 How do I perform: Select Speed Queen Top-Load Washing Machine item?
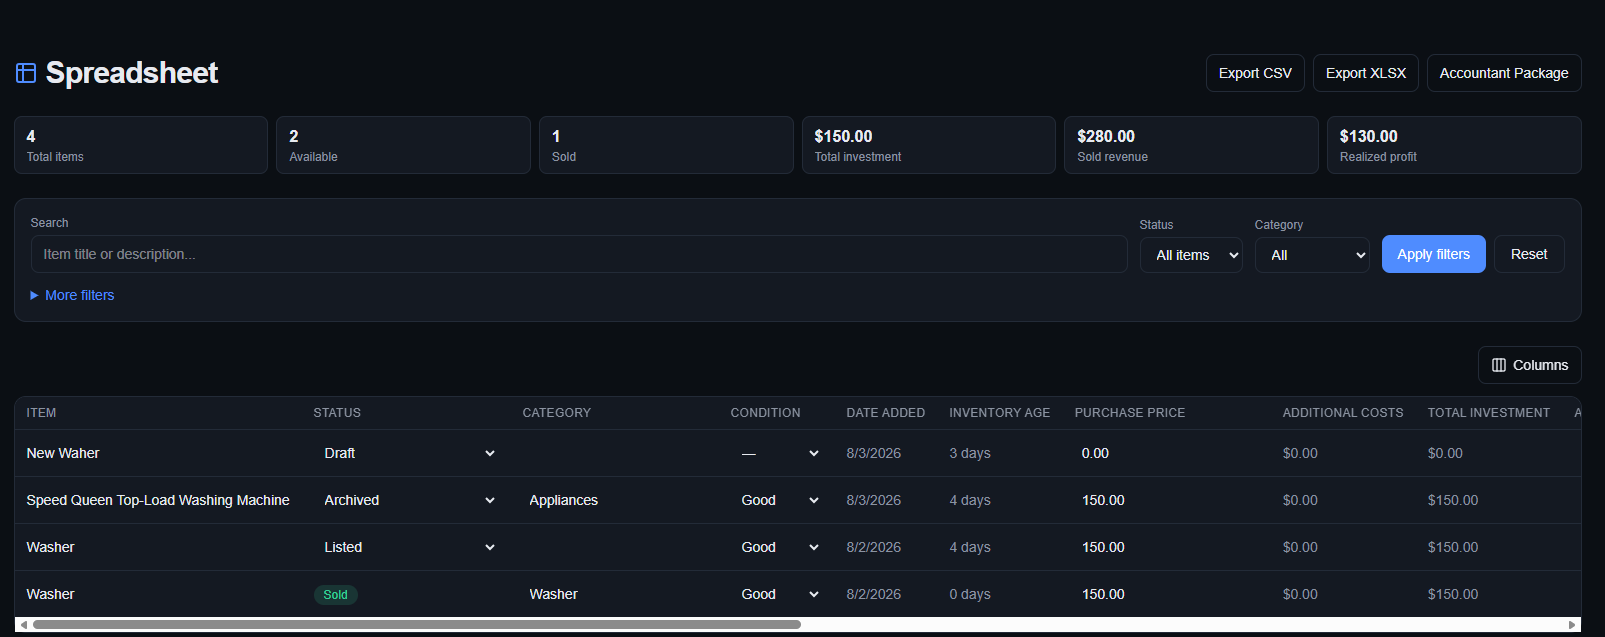(158, 500)
